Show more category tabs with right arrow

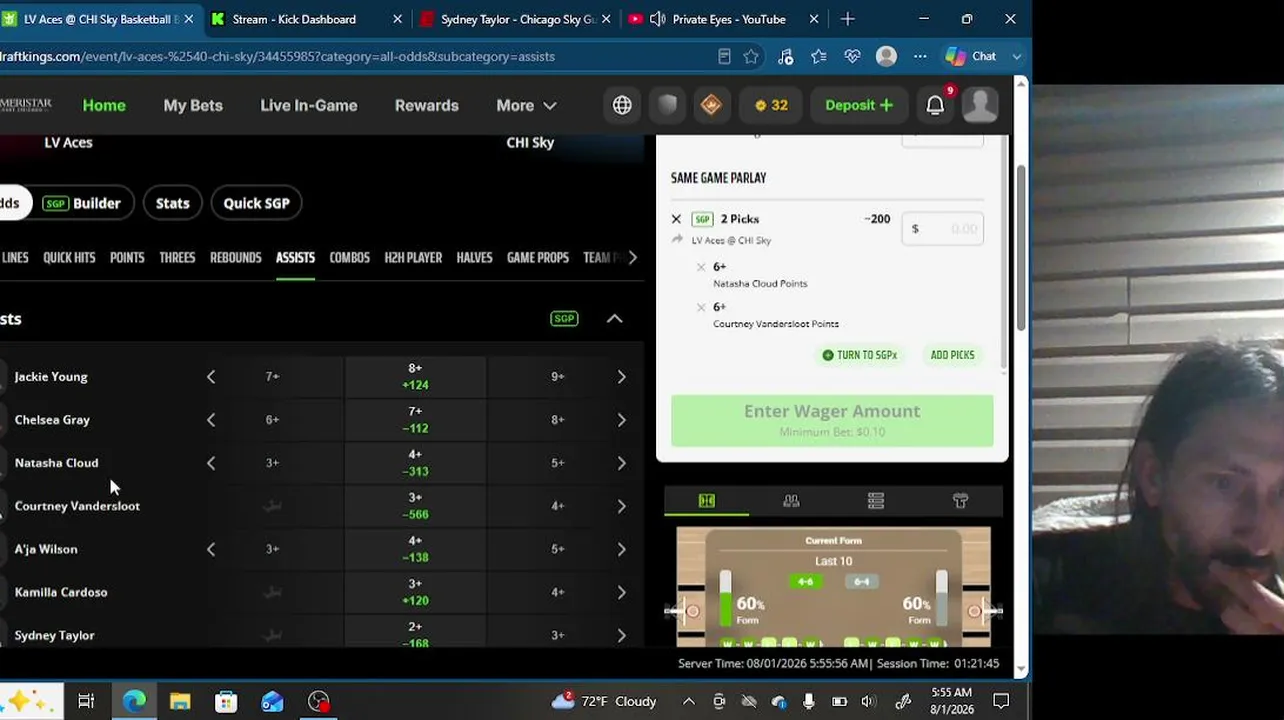point(632,257)
